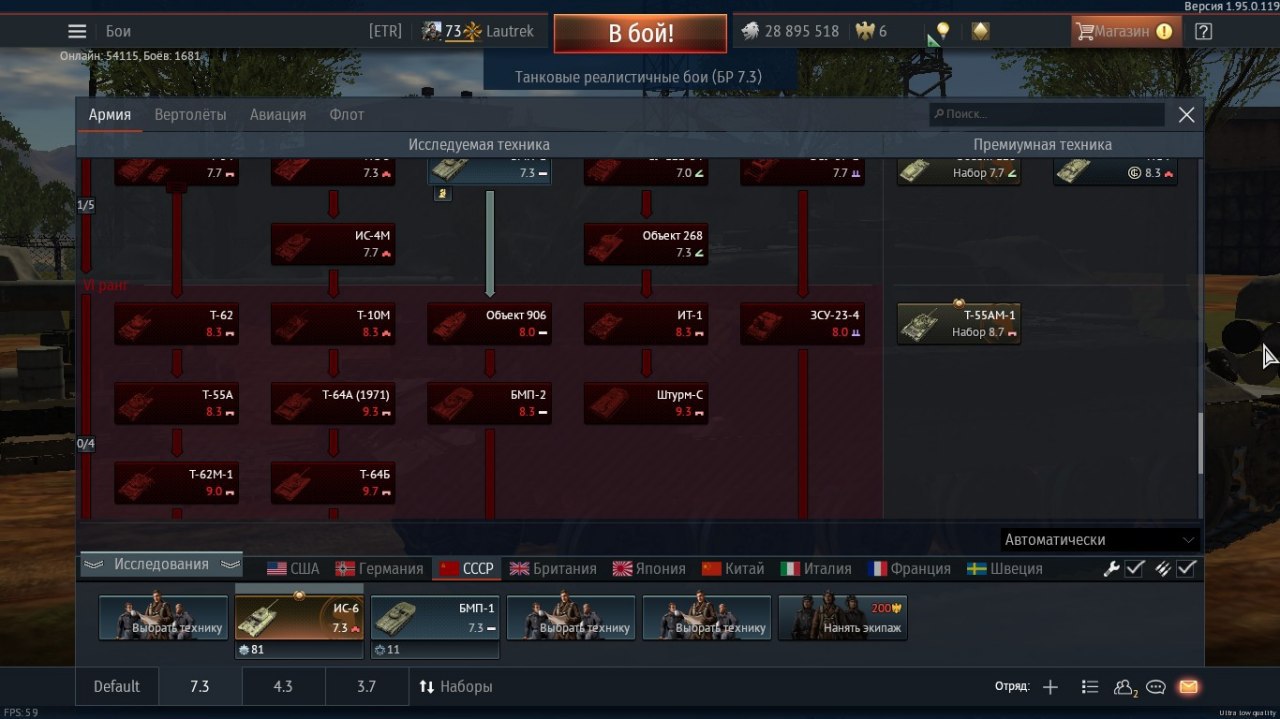Switch to the Авиация tab
Viewport: 1280px width, 719px height.
(278, 115)
